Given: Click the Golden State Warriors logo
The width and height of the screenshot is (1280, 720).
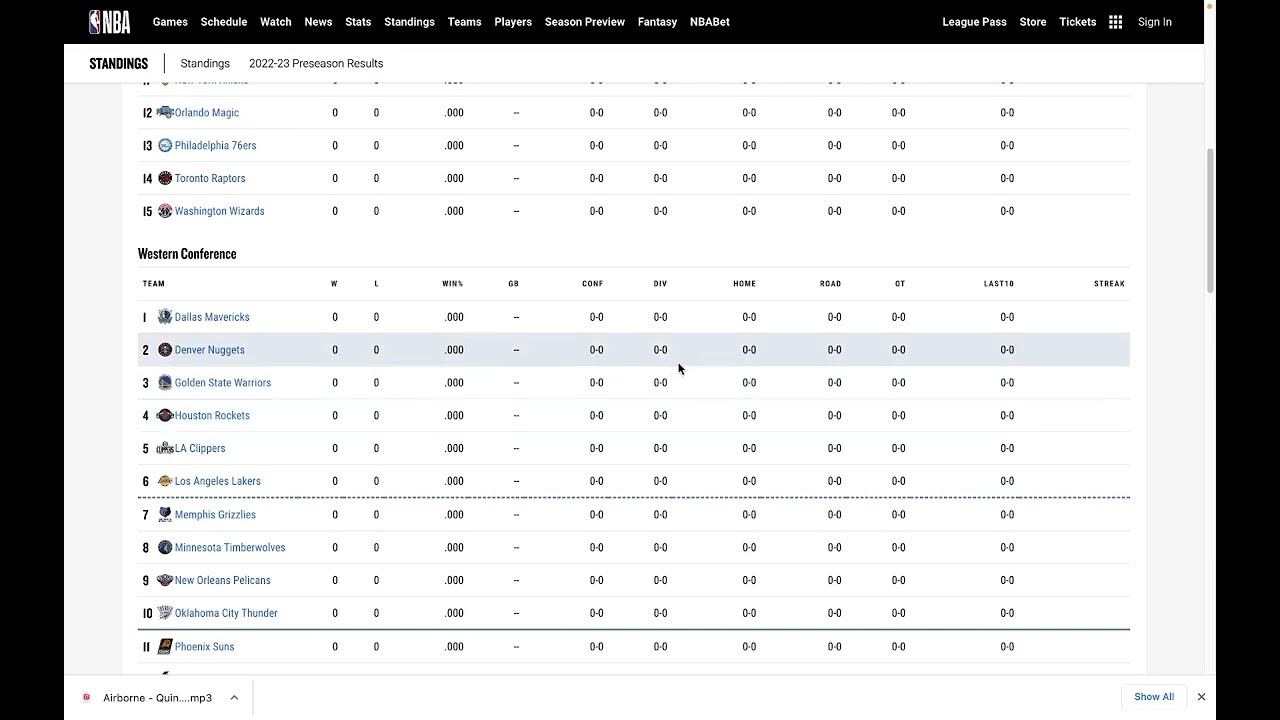Looking at the screenshot, I should coord(165,383).
